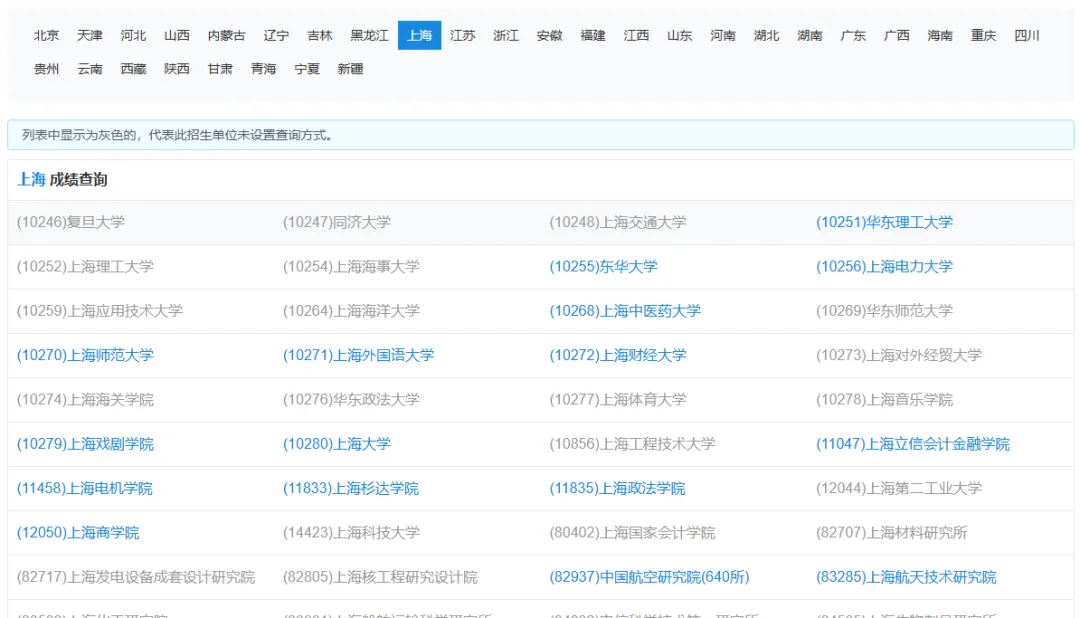The width and height of the screenshot is (1080, 618).
Task: Click (82937)中国航空研究院(640所) link
Action: coord(650,577)
